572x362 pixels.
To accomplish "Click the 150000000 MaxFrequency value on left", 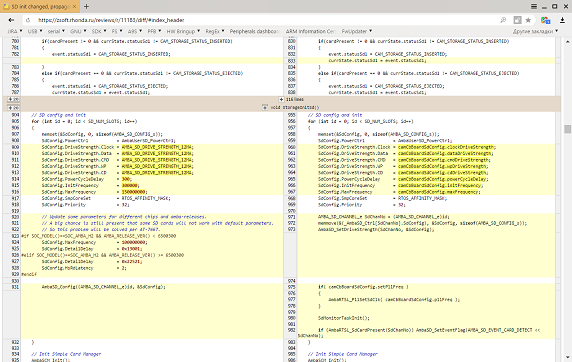I will click(134, 192).
